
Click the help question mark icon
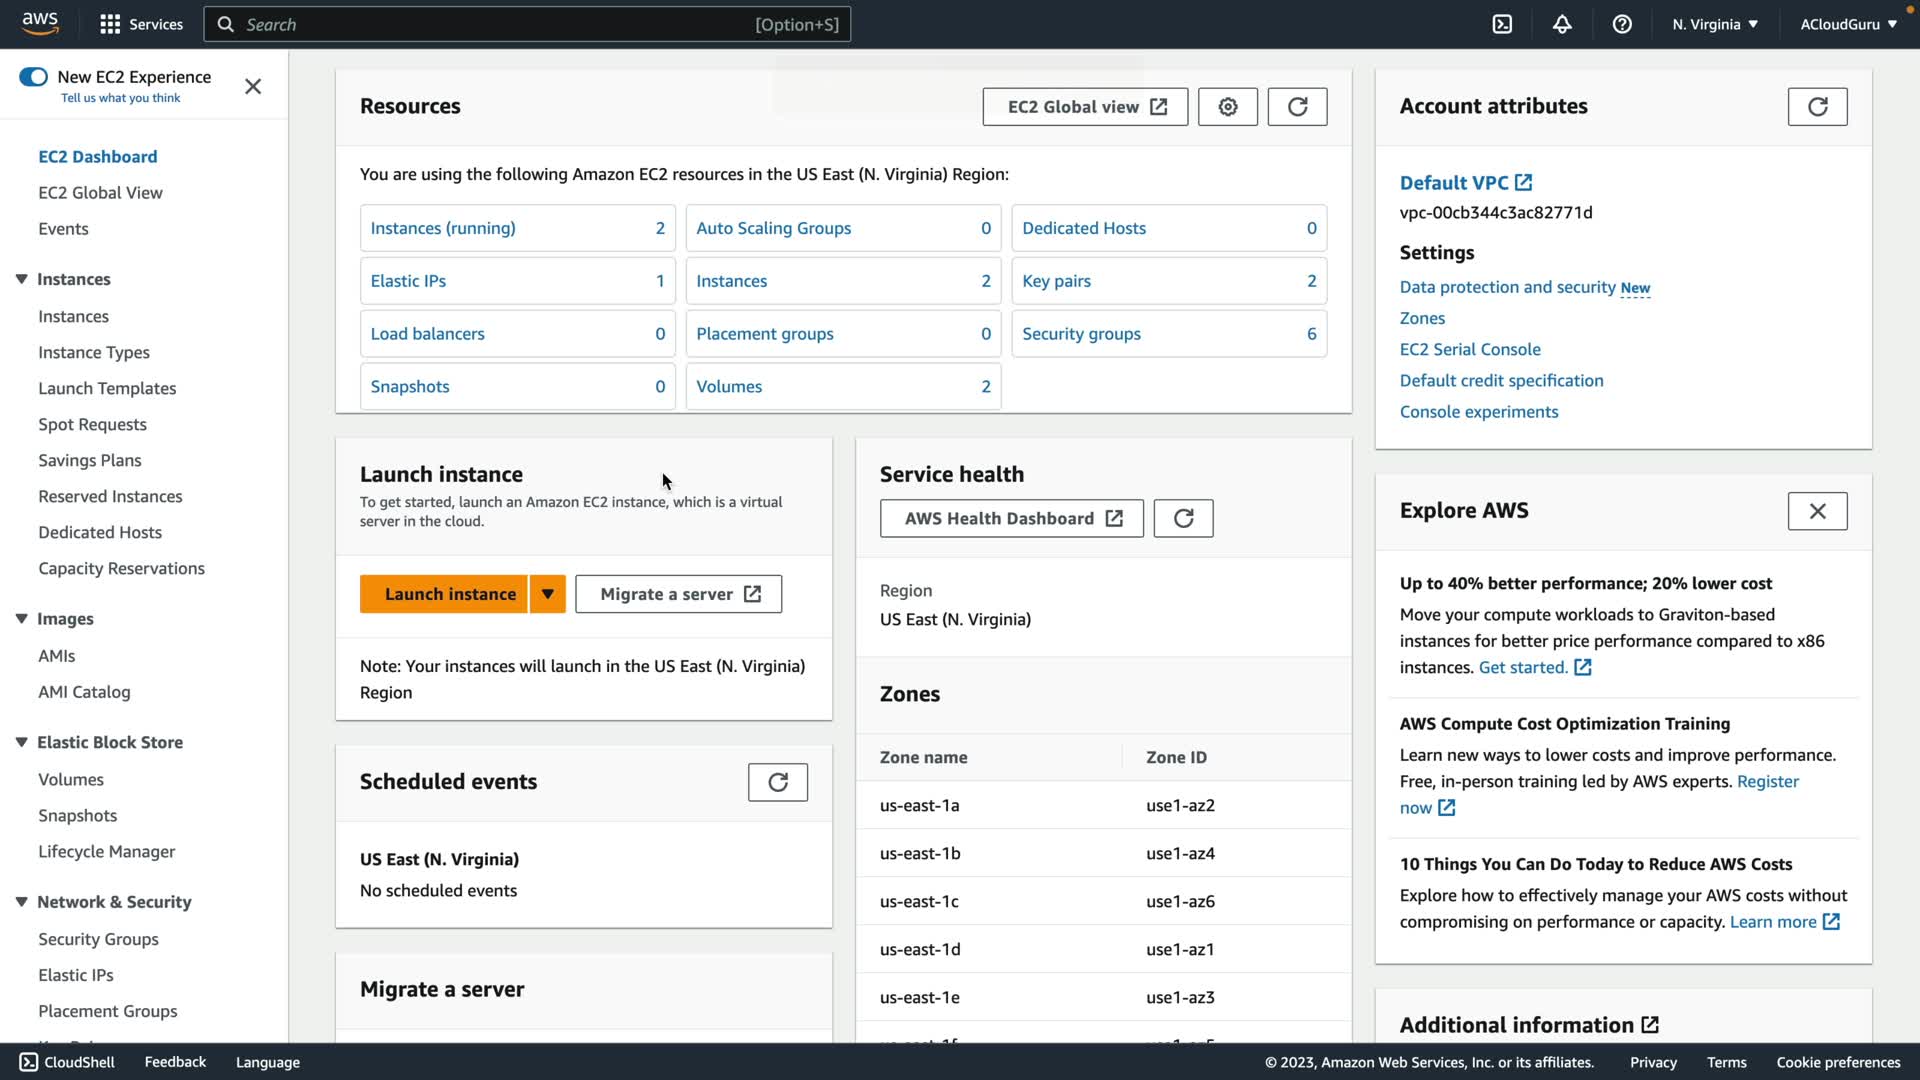point(1622,24)
